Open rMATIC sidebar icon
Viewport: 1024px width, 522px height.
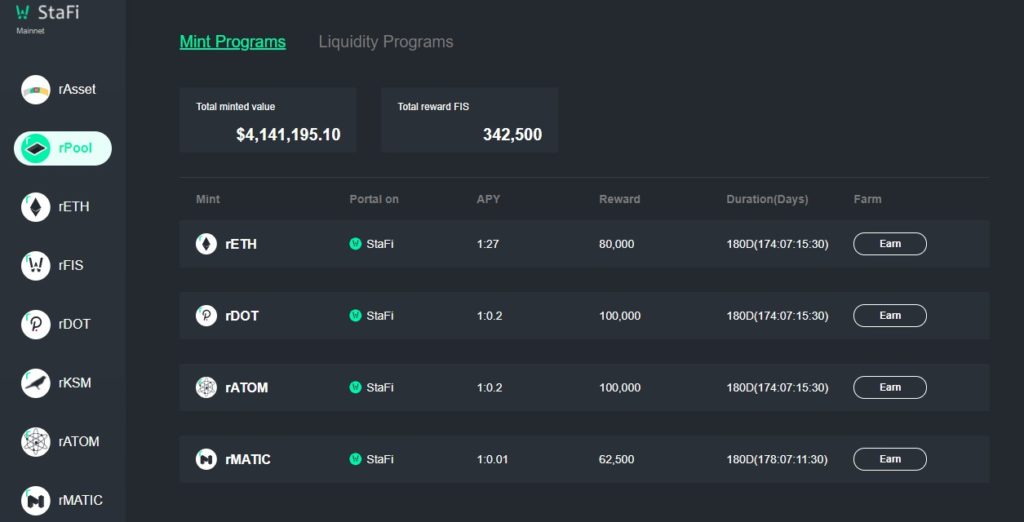click(35, 500)
